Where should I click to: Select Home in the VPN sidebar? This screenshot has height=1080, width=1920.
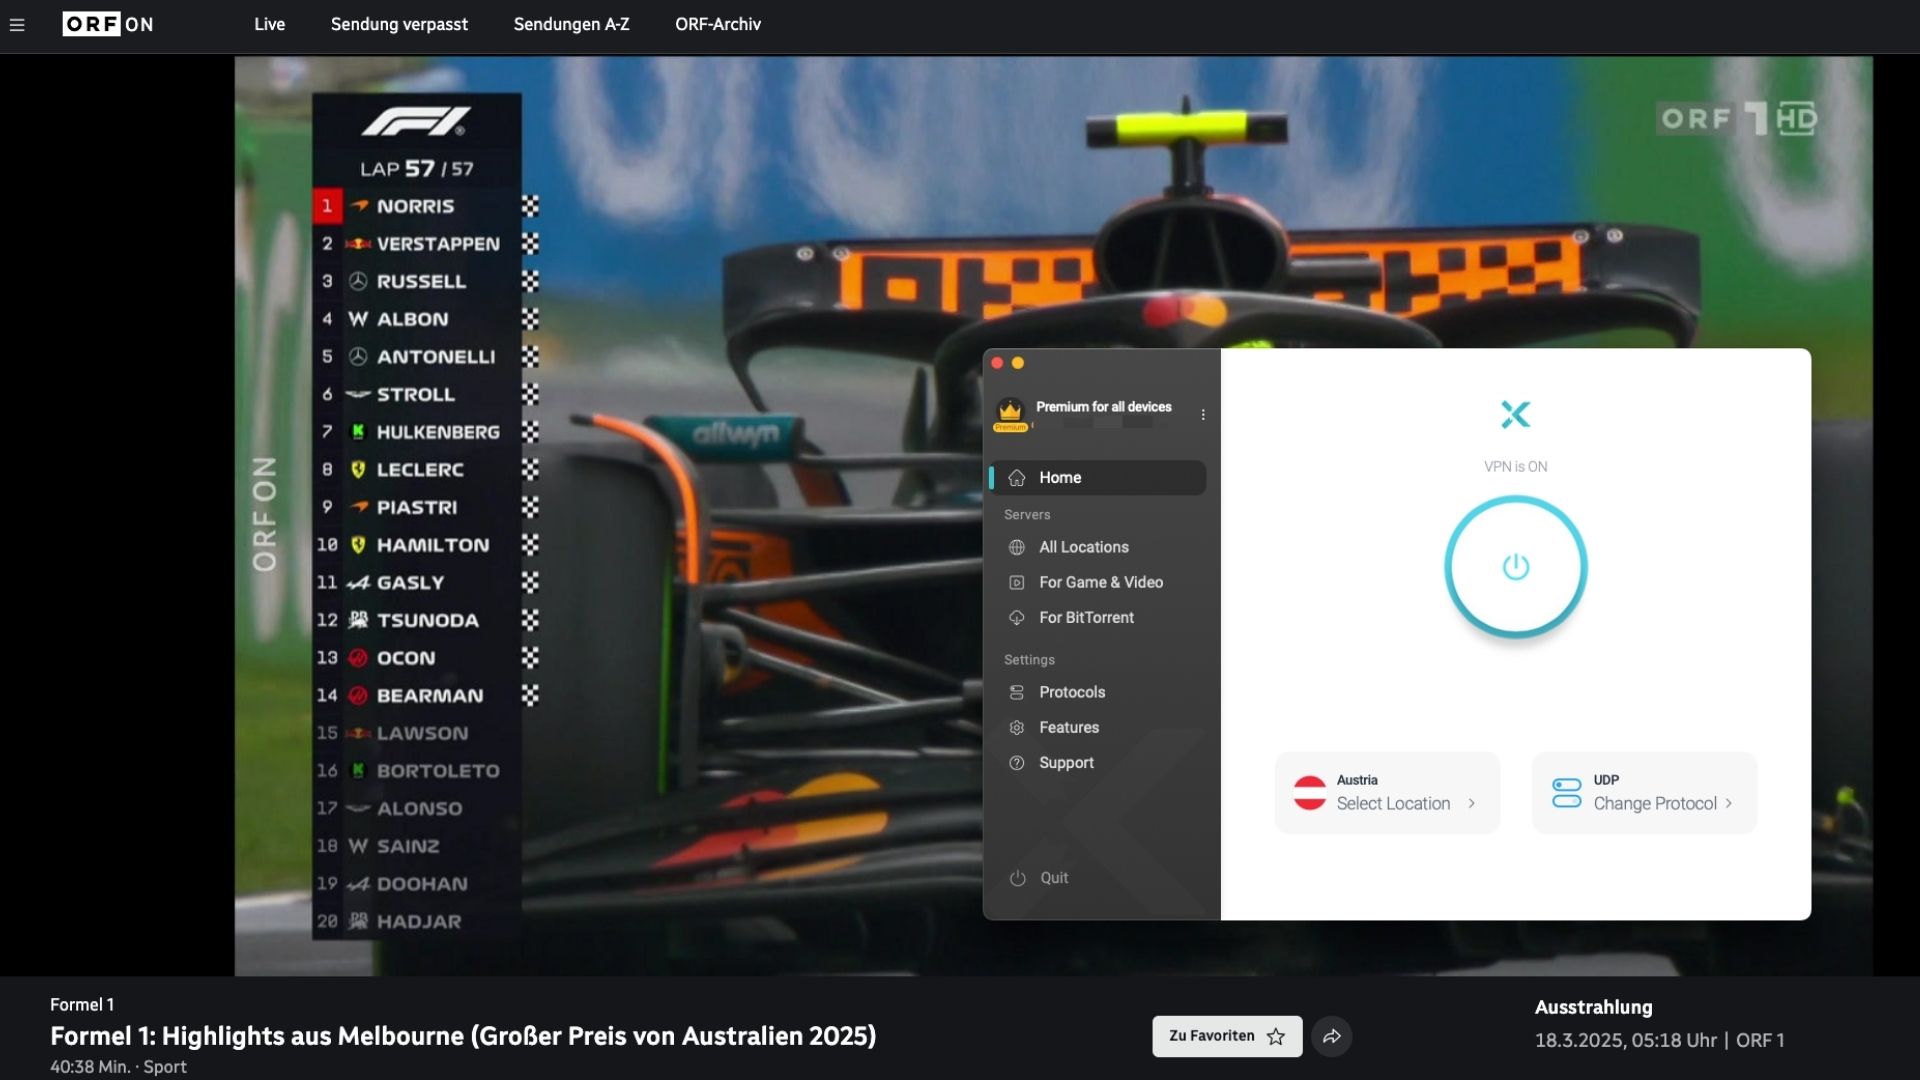click(1061, 477)
